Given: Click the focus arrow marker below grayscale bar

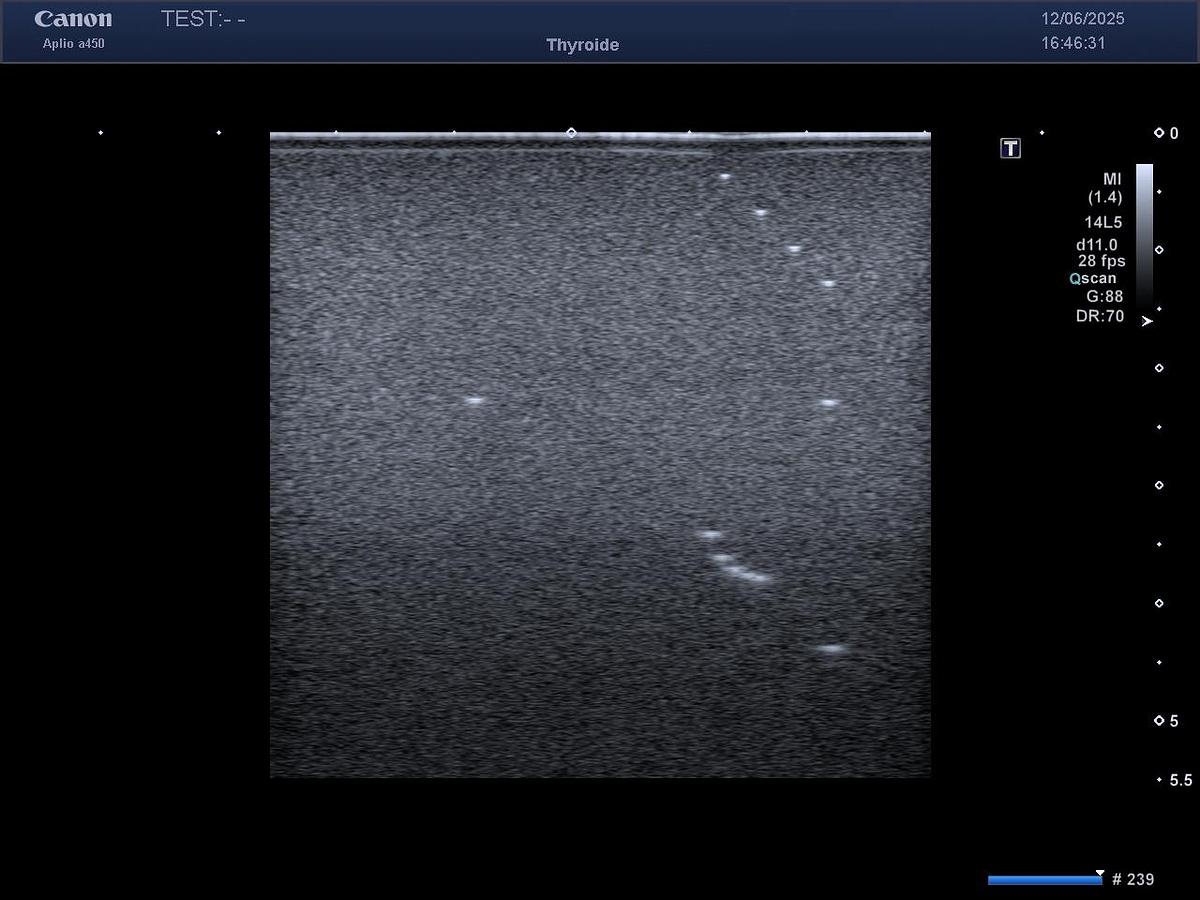Looking at the screenshot, I should click(1147, 321).
